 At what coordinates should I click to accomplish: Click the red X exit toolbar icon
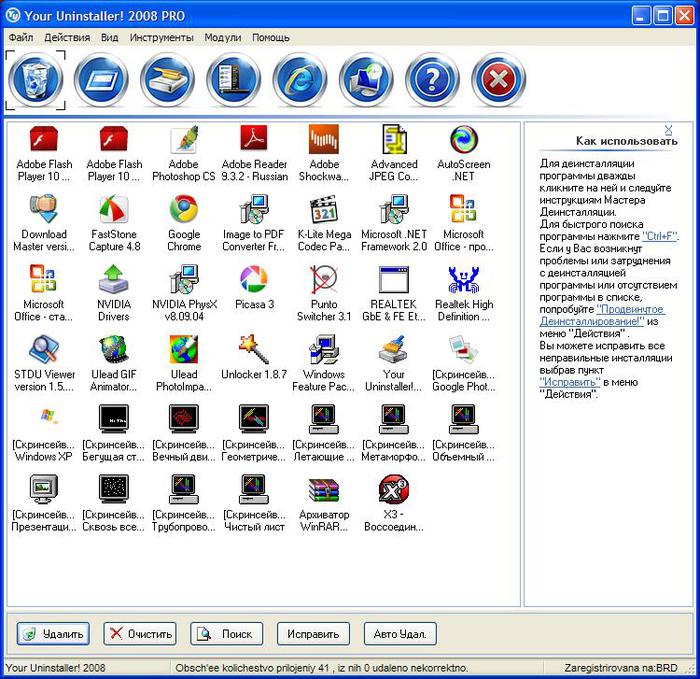[x=498, y=80]
